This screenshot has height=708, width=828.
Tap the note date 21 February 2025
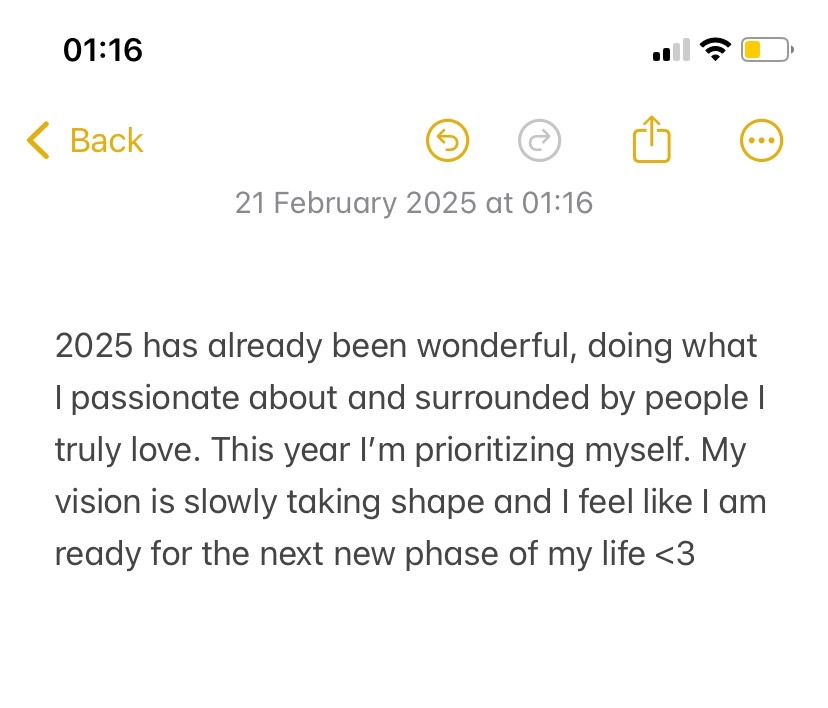(413, 204)
